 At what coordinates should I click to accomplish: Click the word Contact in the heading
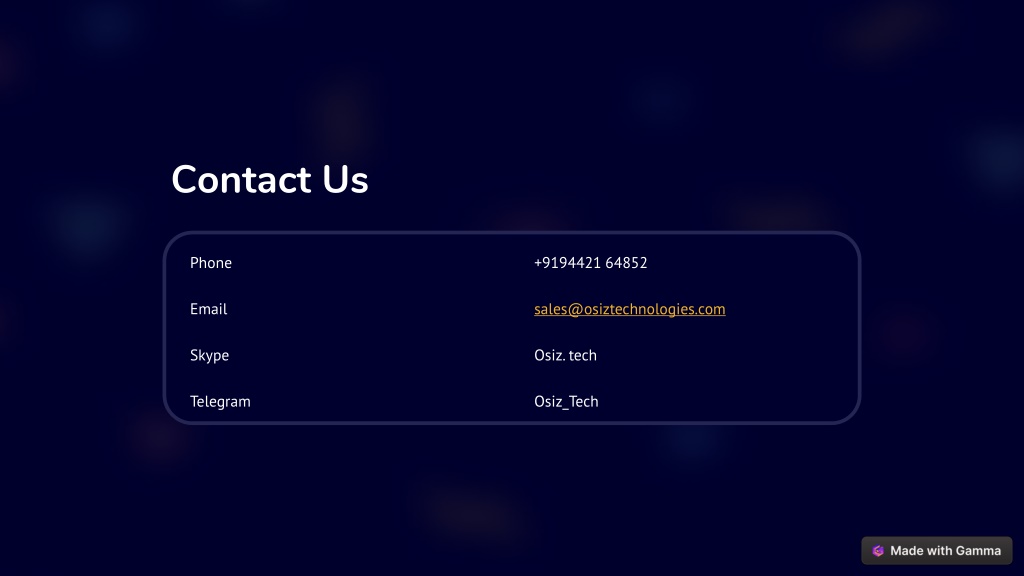[241, 179]
